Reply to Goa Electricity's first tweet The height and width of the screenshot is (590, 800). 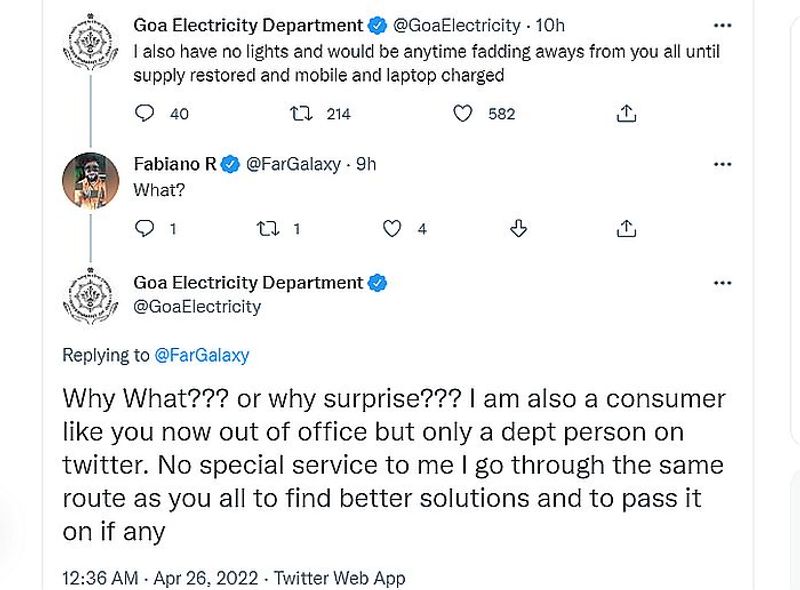pyautogui.click(x=145, y=114)
